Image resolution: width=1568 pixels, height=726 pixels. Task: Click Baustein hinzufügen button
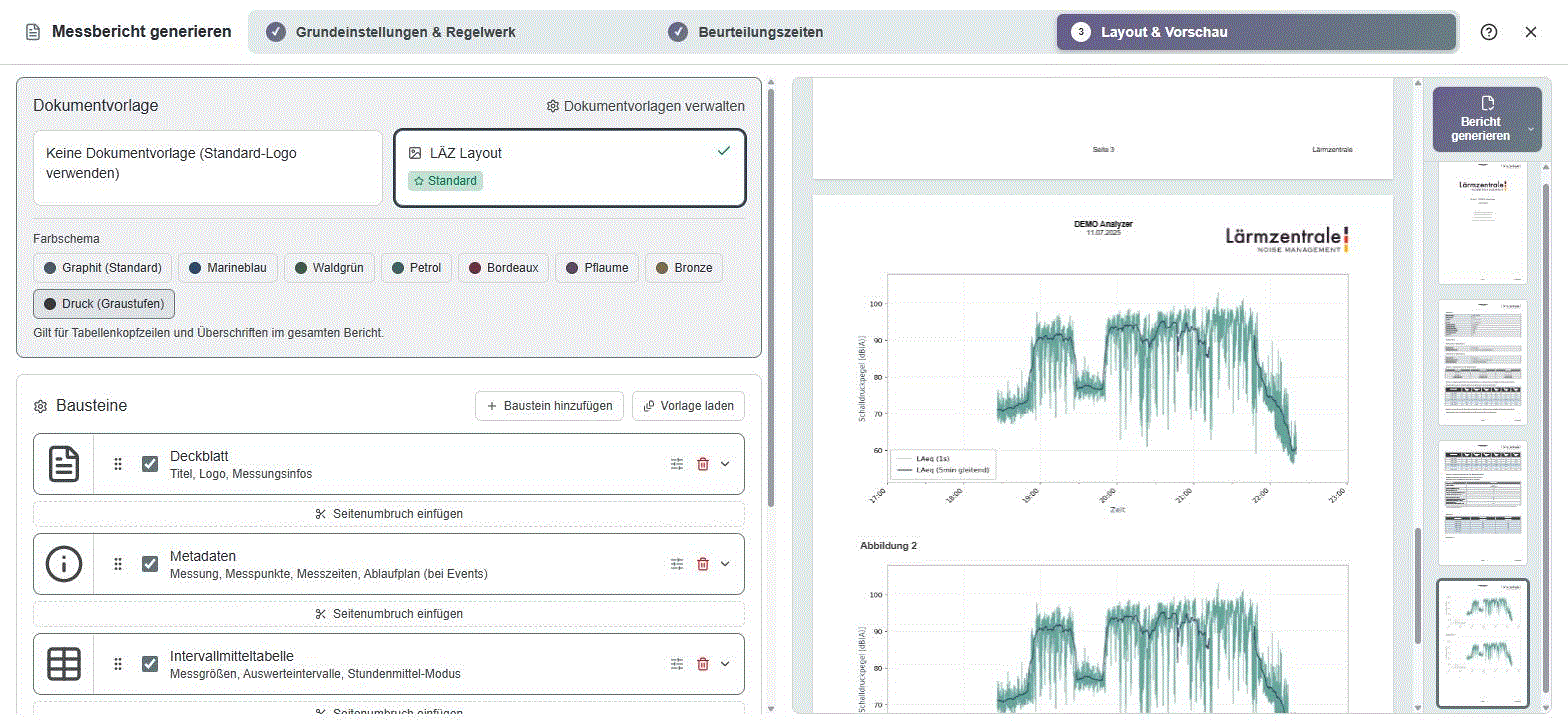point(550,406)
